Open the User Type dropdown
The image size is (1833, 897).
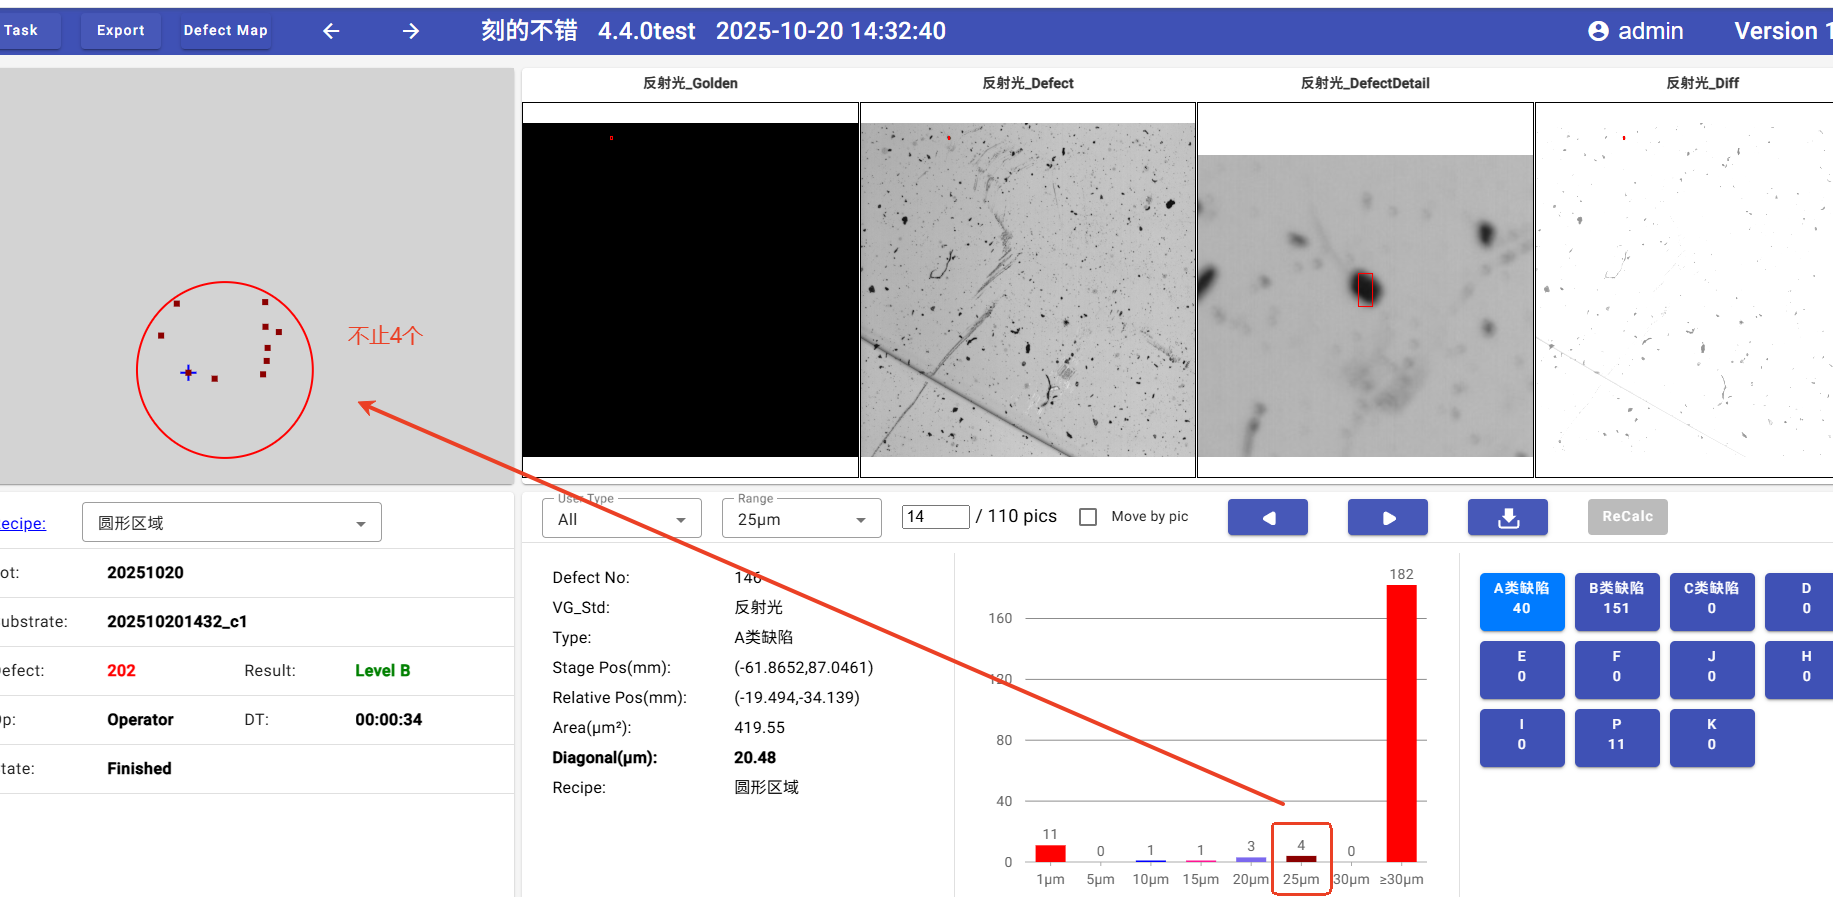[x=621, y=519]
